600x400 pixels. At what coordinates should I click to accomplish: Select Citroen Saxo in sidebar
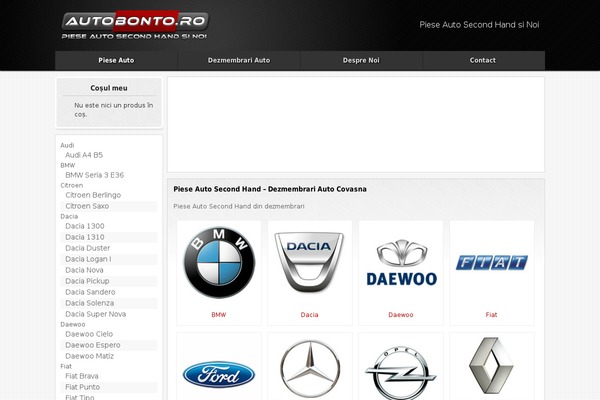tap(87, 206)
